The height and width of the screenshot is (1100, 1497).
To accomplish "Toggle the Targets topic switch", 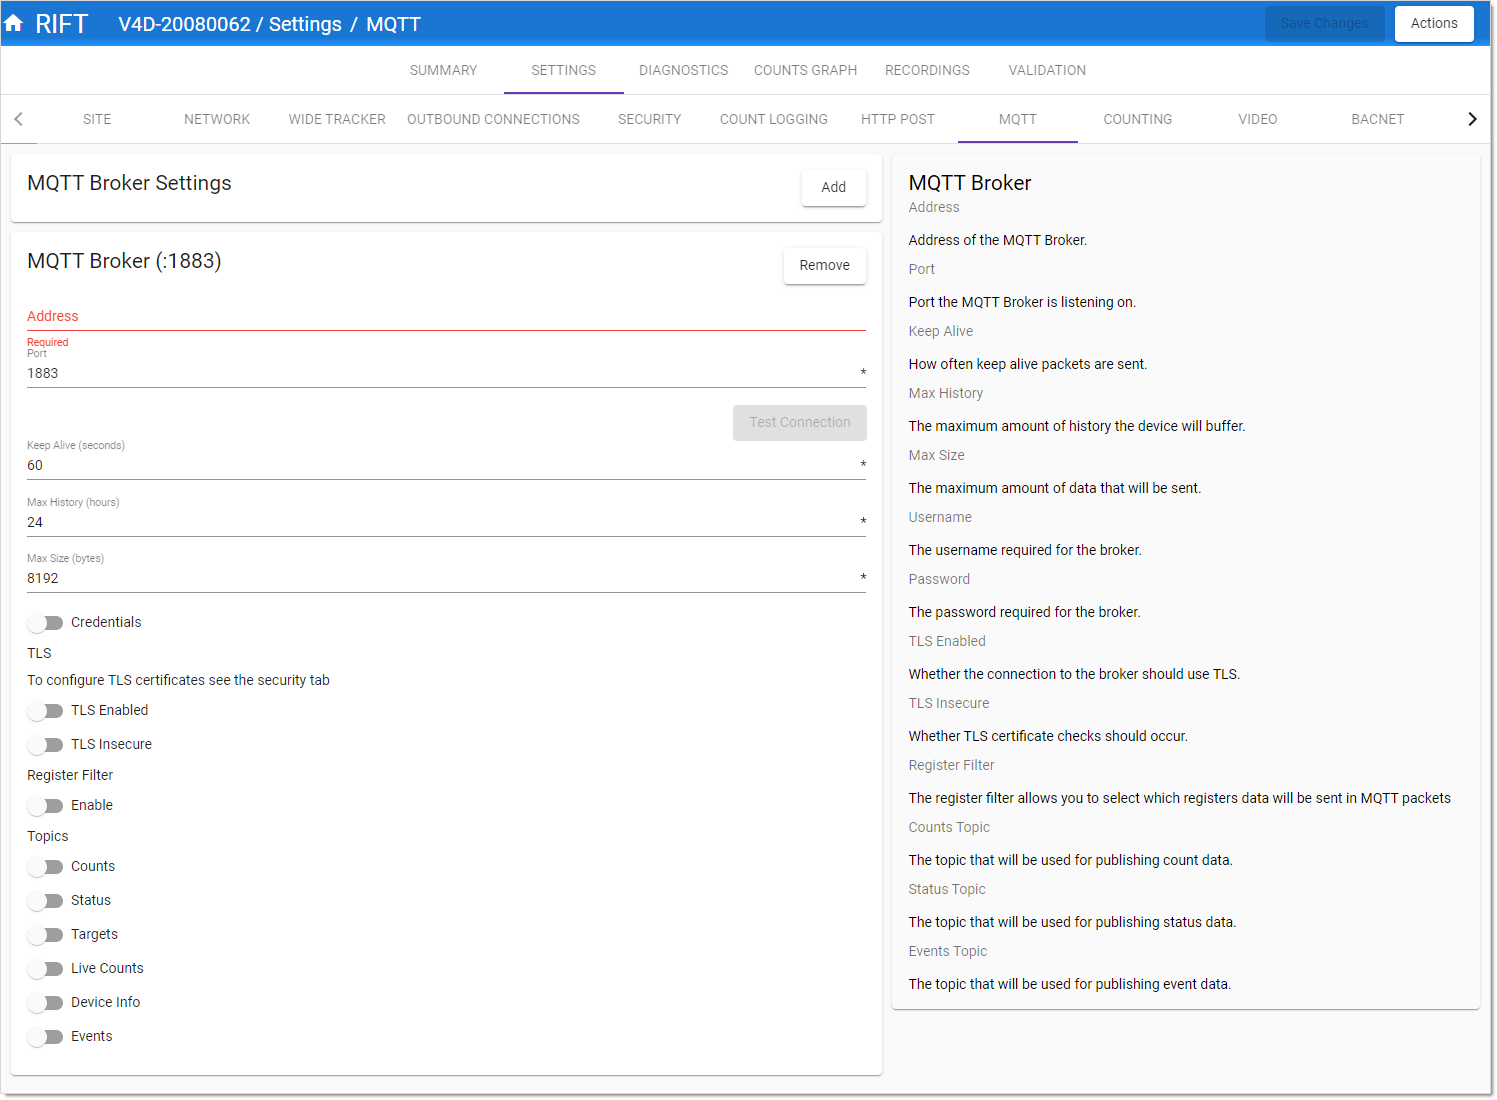I will [45, 935].
